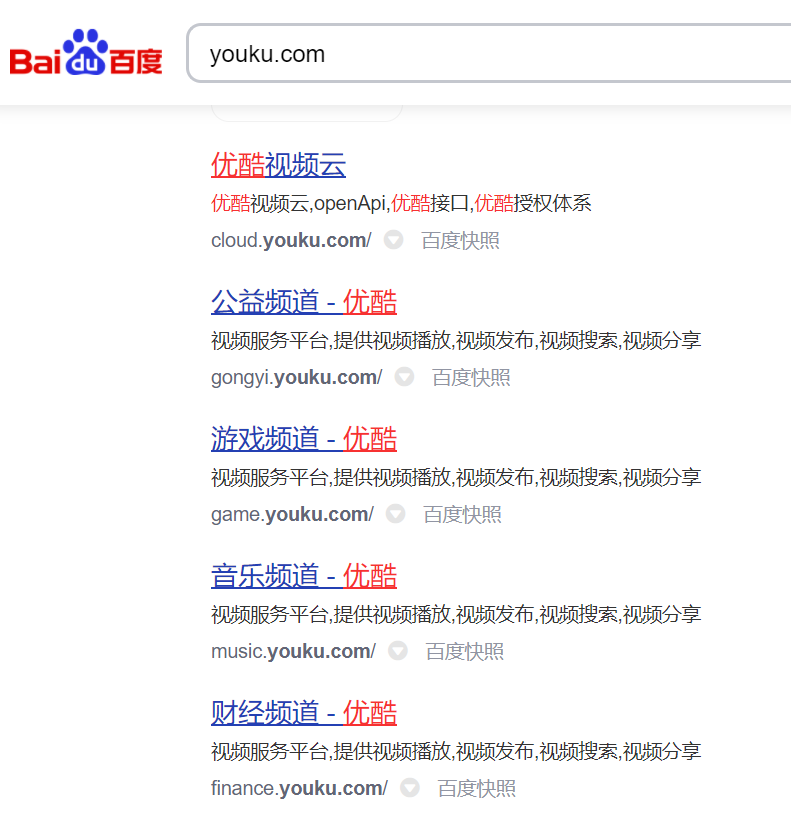The image size is (791, 814).
Task: Open the 音乐频道 - 优酷 result
Action: [303, 576]
